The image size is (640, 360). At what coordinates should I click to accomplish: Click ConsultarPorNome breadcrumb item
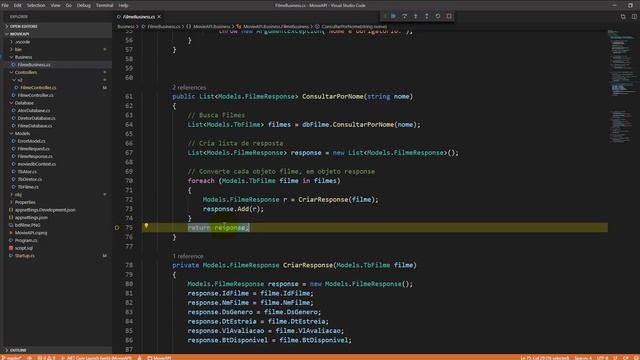(x=351, y=27)
